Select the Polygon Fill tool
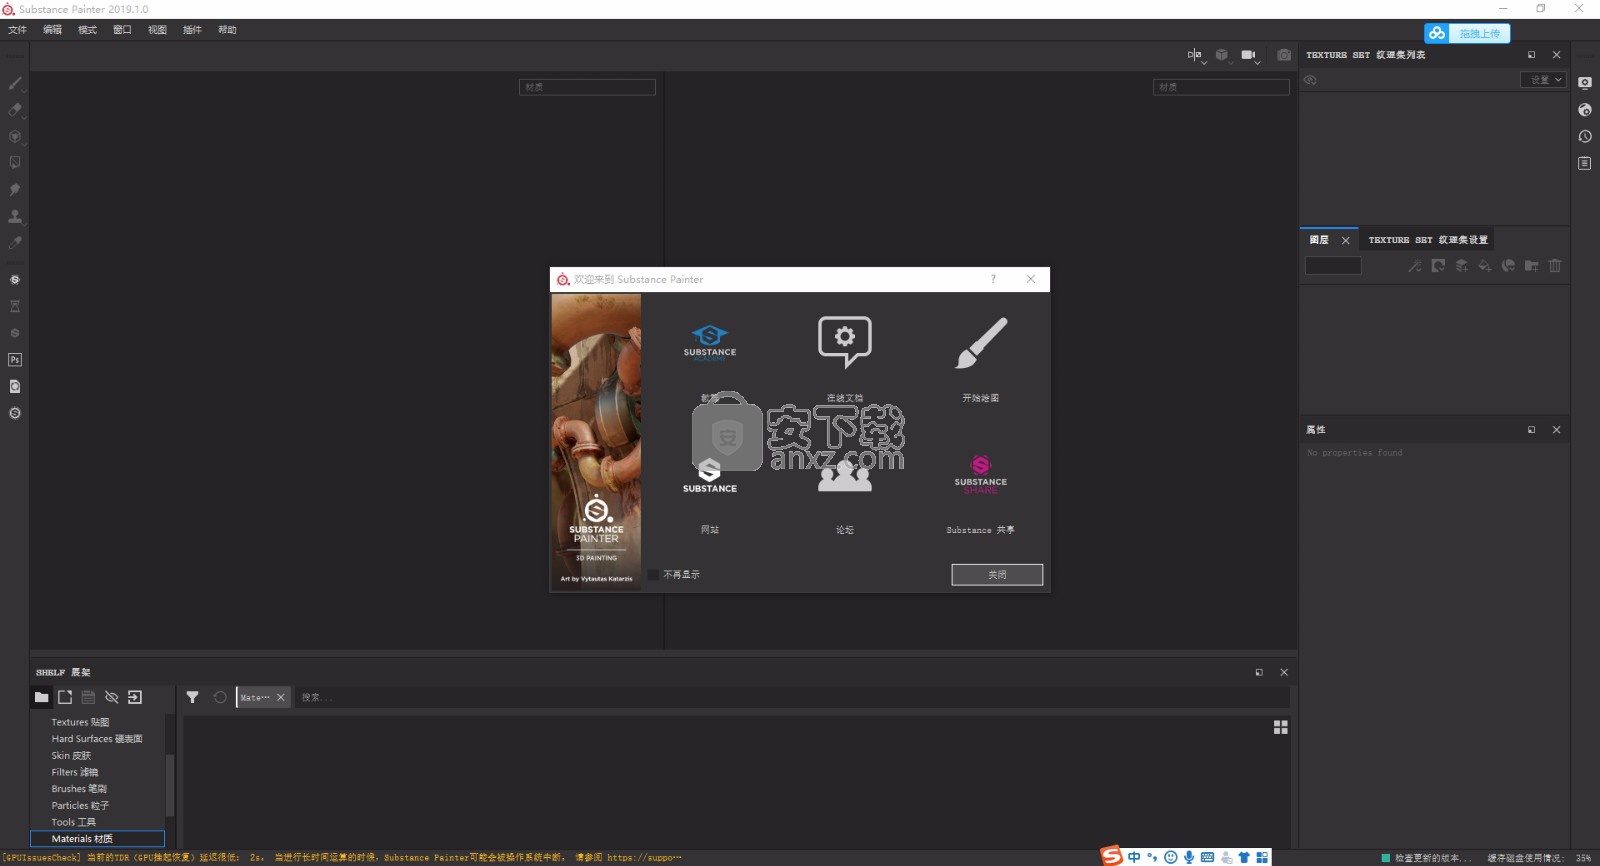This screenshot has width=1600, height=866. tap(15, 162)
